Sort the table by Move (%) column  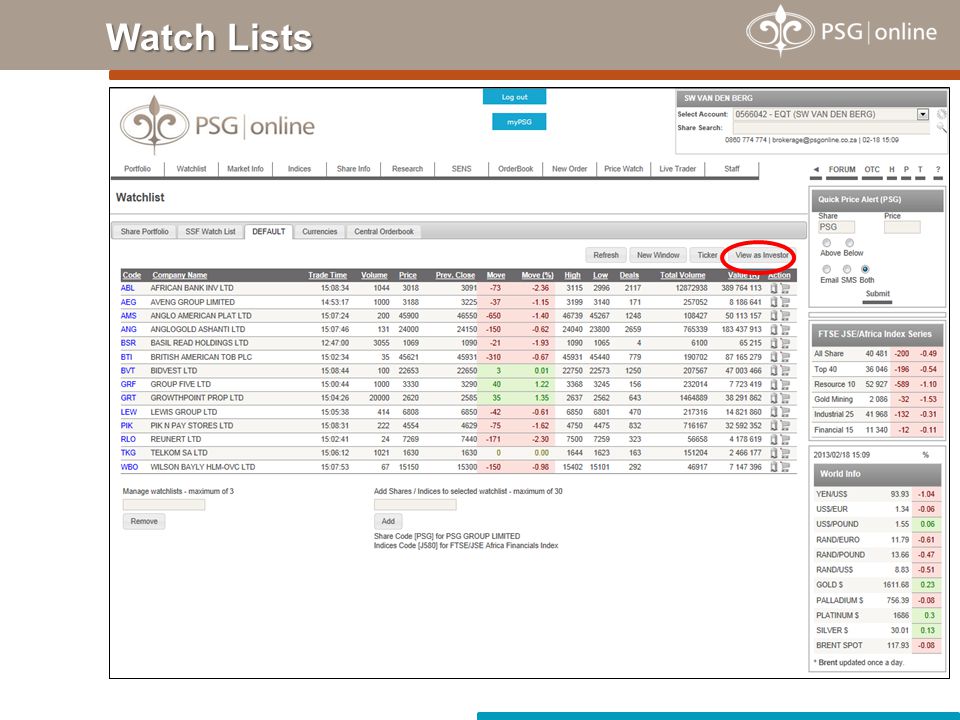(538, 276)
